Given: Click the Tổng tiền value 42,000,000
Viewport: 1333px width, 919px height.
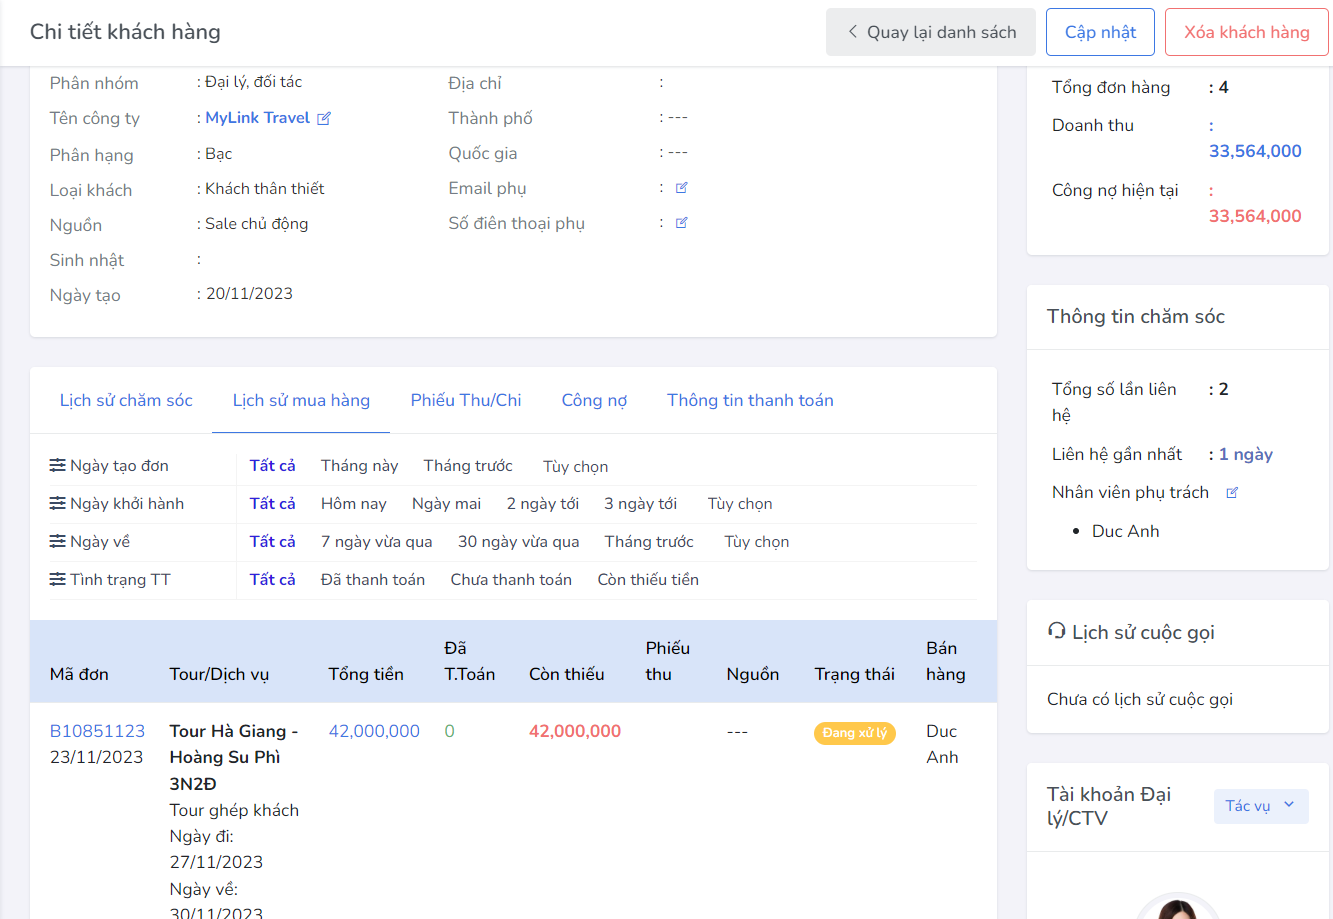Looking at the screenshot, I should coord(374,731).
